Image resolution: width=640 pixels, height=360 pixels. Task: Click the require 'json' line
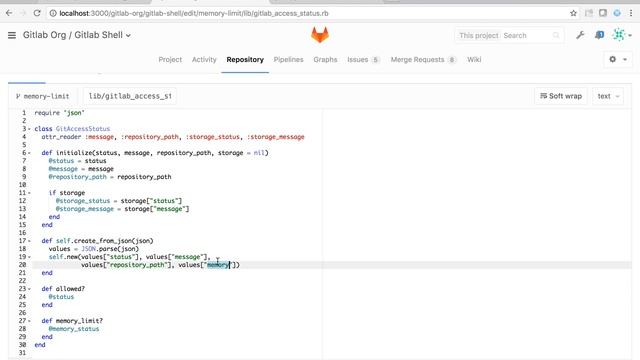click(x=60, y=113)
